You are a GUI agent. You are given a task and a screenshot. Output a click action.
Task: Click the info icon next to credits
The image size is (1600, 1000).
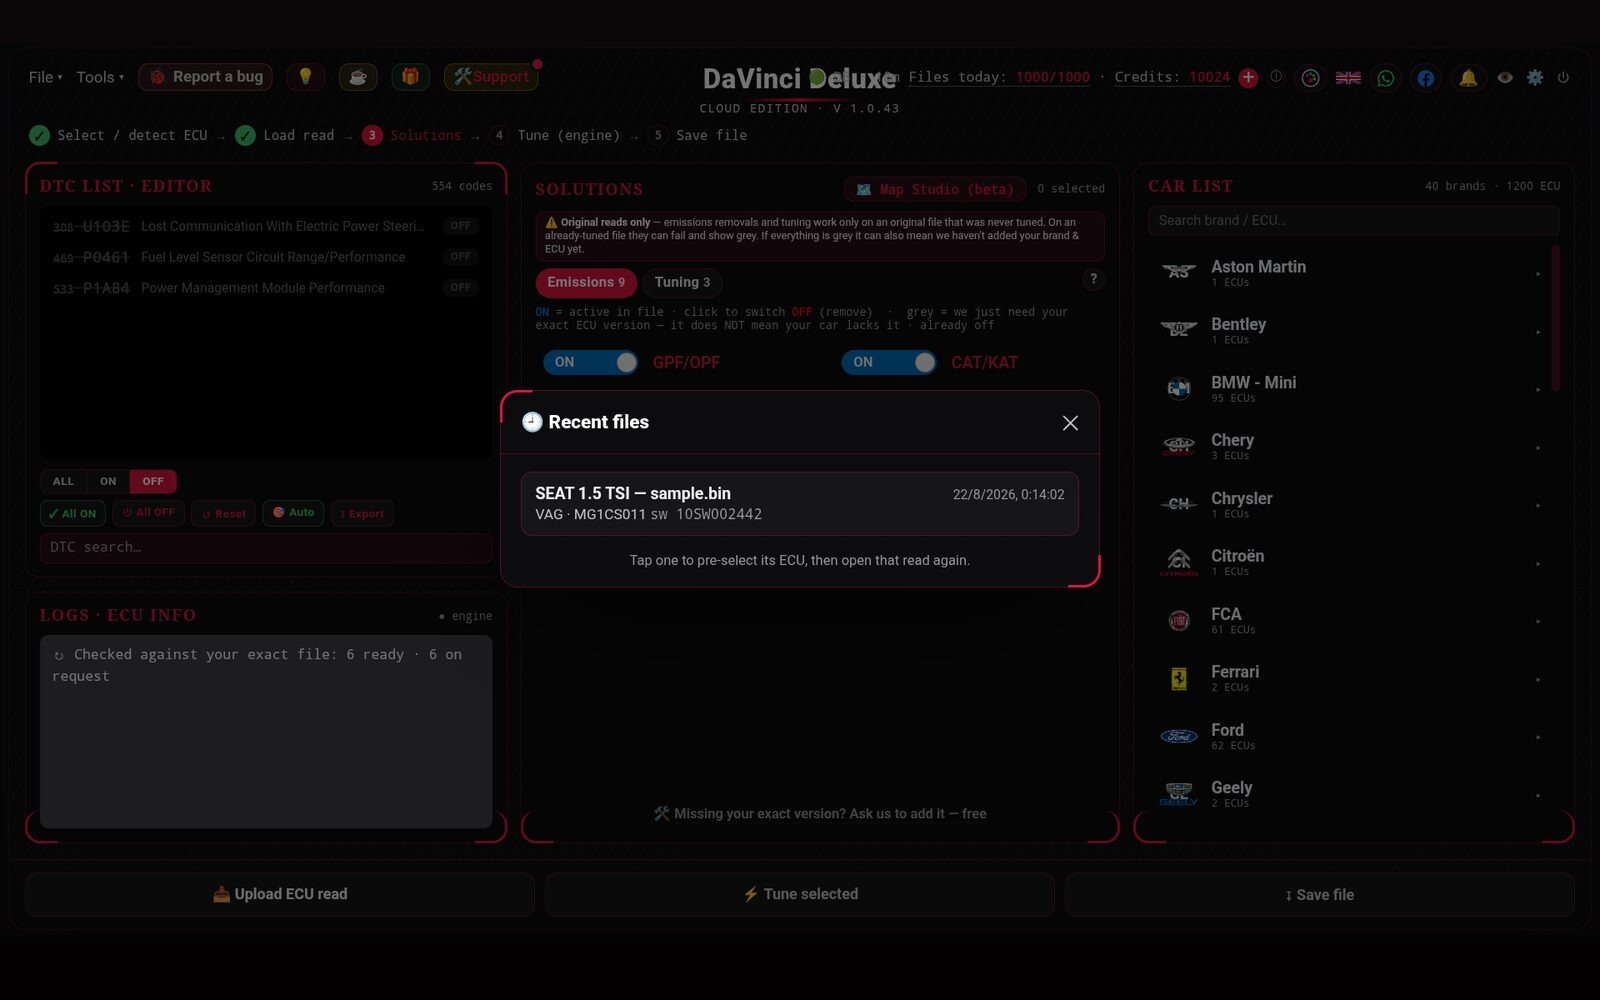click(x=1276, y=77)
